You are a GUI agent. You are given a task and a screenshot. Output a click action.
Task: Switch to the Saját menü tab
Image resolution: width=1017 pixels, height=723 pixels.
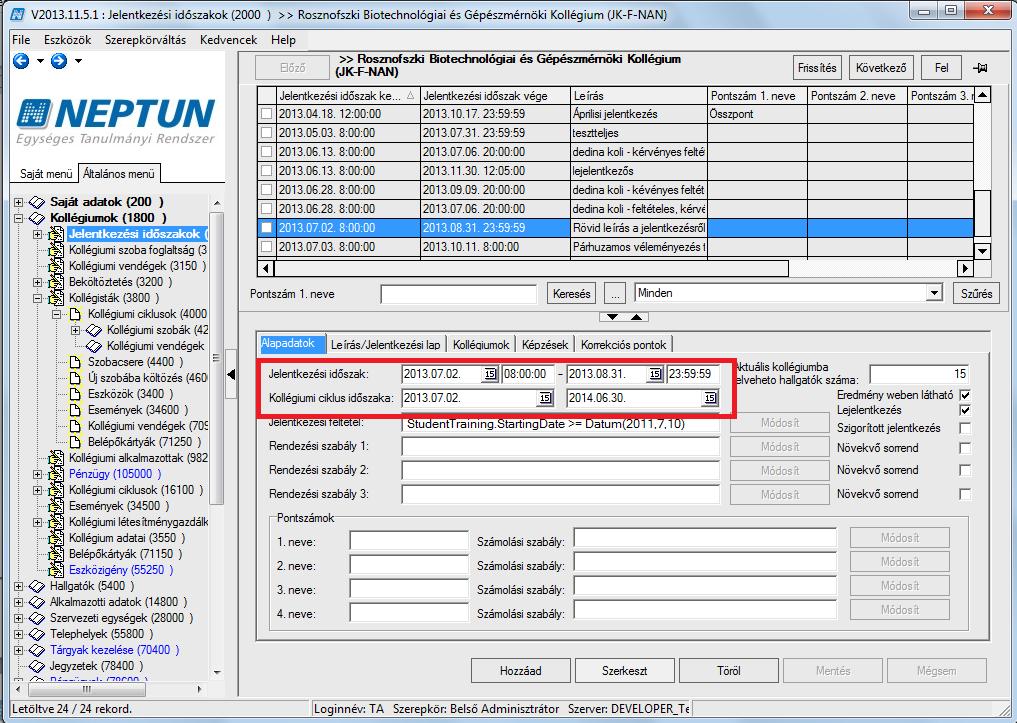45,174
